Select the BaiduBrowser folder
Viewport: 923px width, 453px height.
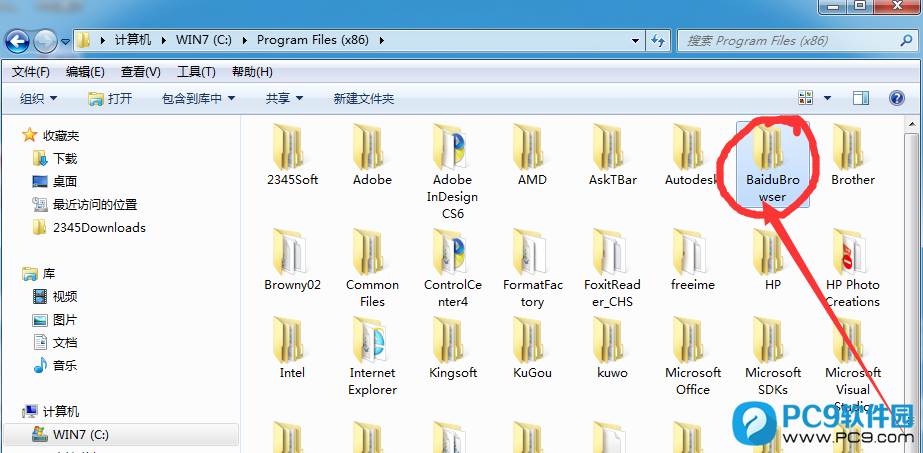pos(773,164)
